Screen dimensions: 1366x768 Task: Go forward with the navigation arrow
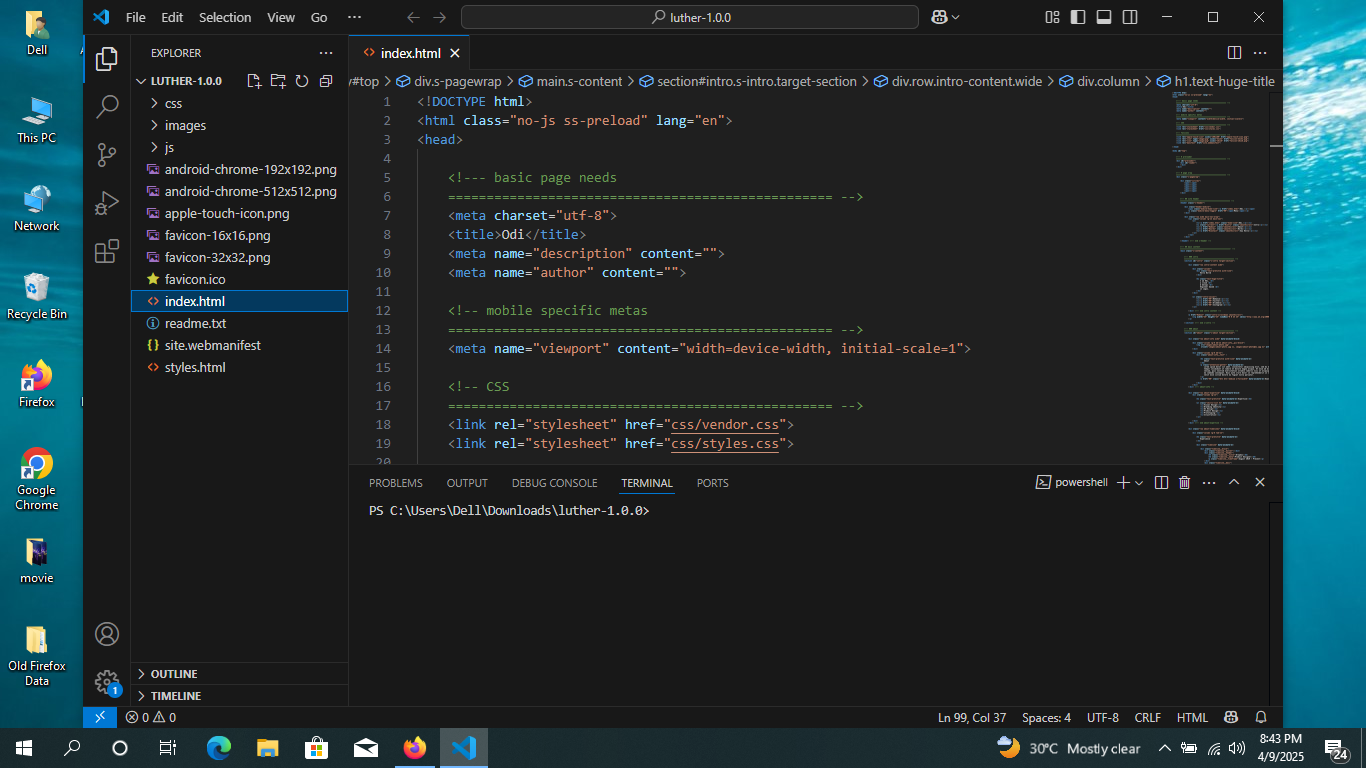coord(440,17)
